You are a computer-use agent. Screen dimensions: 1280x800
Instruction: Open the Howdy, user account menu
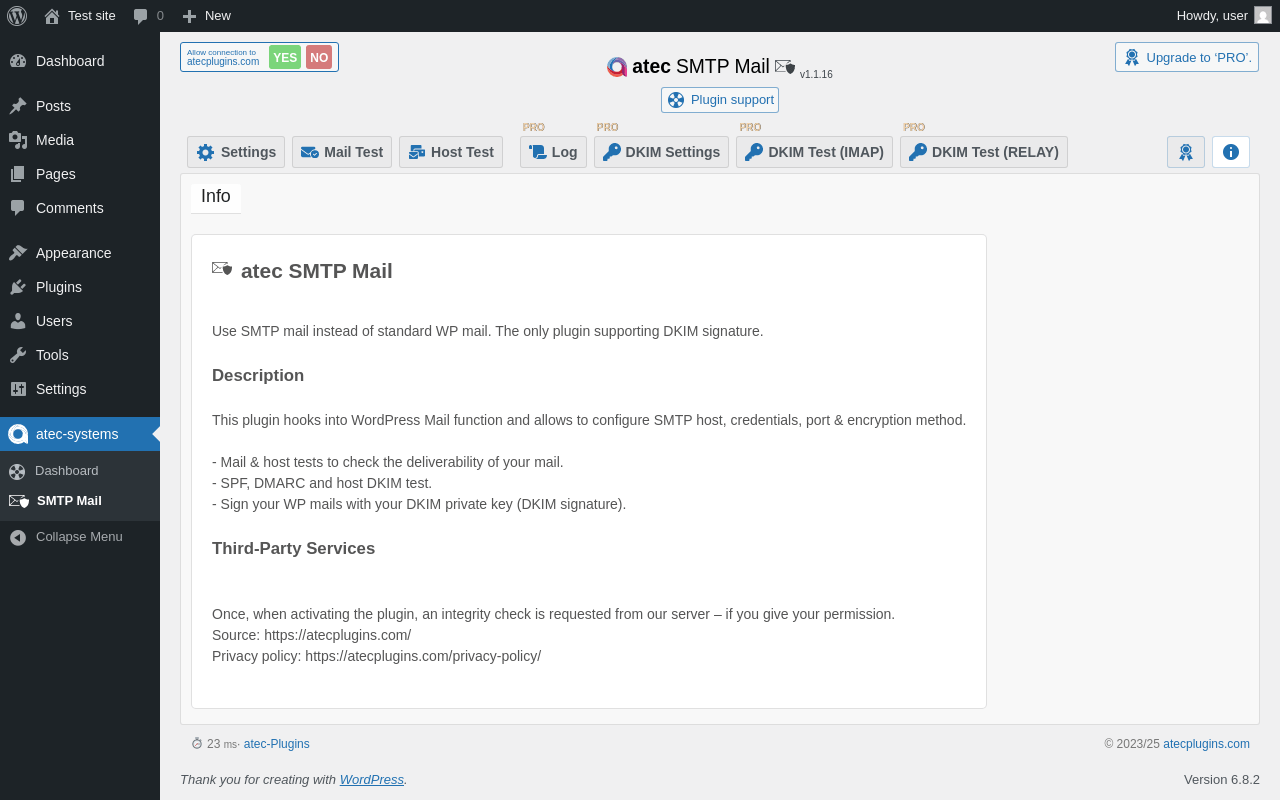pos(1211,15)
